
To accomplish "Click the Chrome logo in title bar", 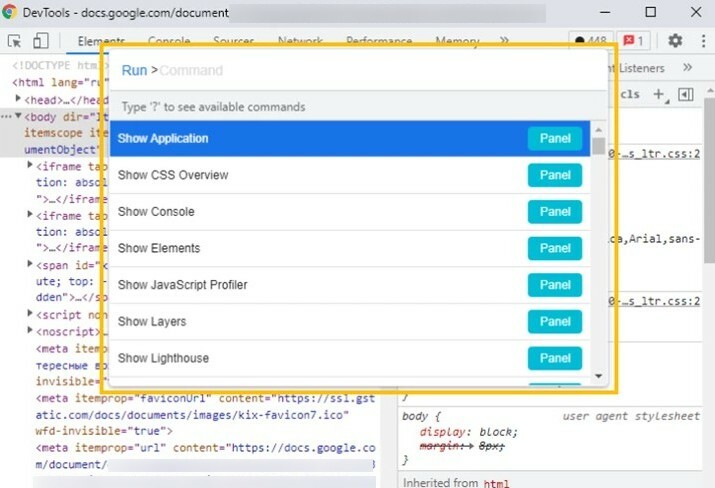I will (x=10, y=12).
